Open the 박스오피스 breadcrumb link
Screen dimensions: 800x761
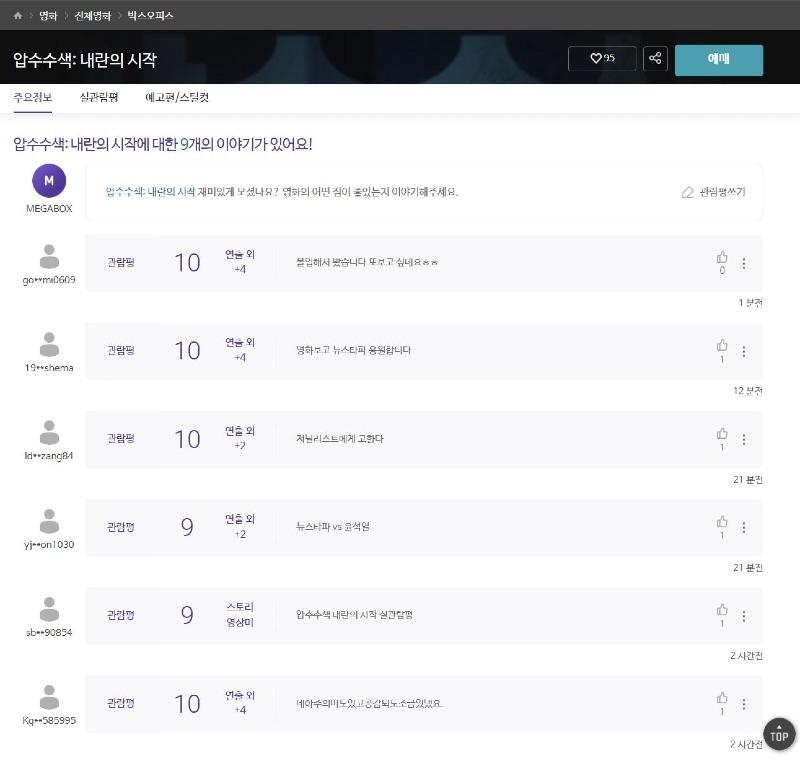(150, 16)
